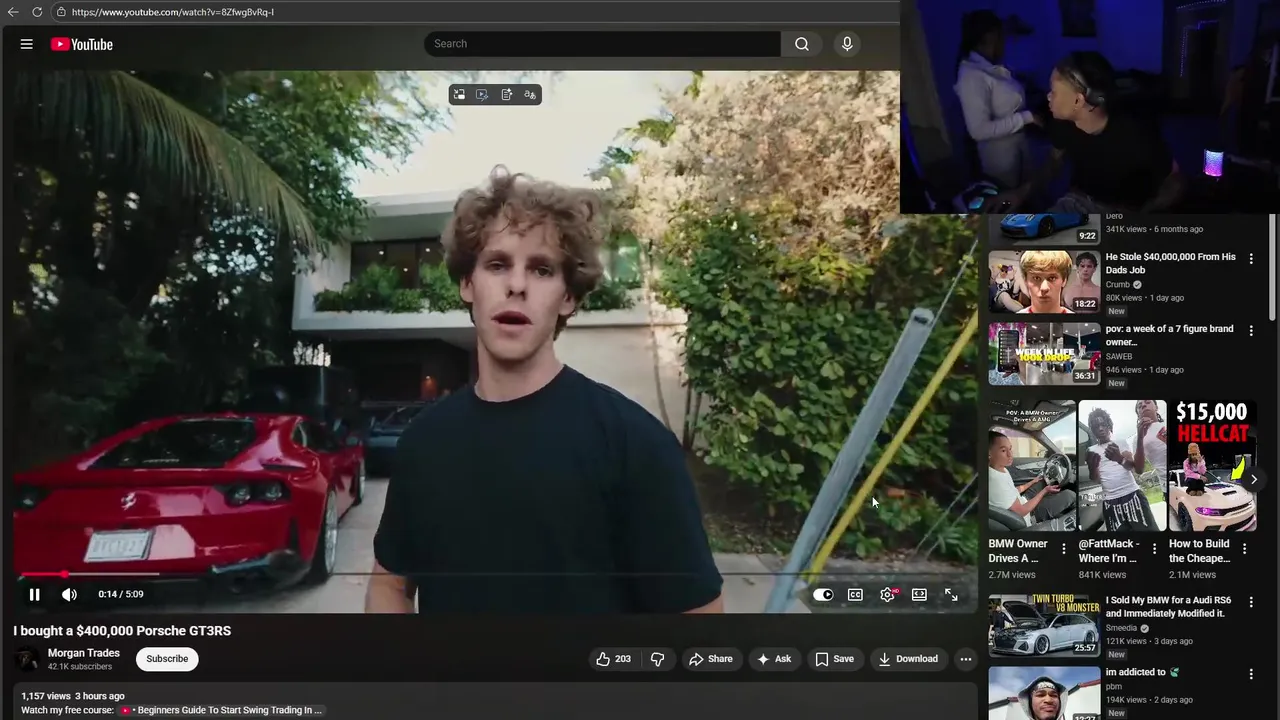Open options for He Stole $40,000,000 video
Image resolution: width=1280 pixels, height=720 pixels.
coord(1250,259)
